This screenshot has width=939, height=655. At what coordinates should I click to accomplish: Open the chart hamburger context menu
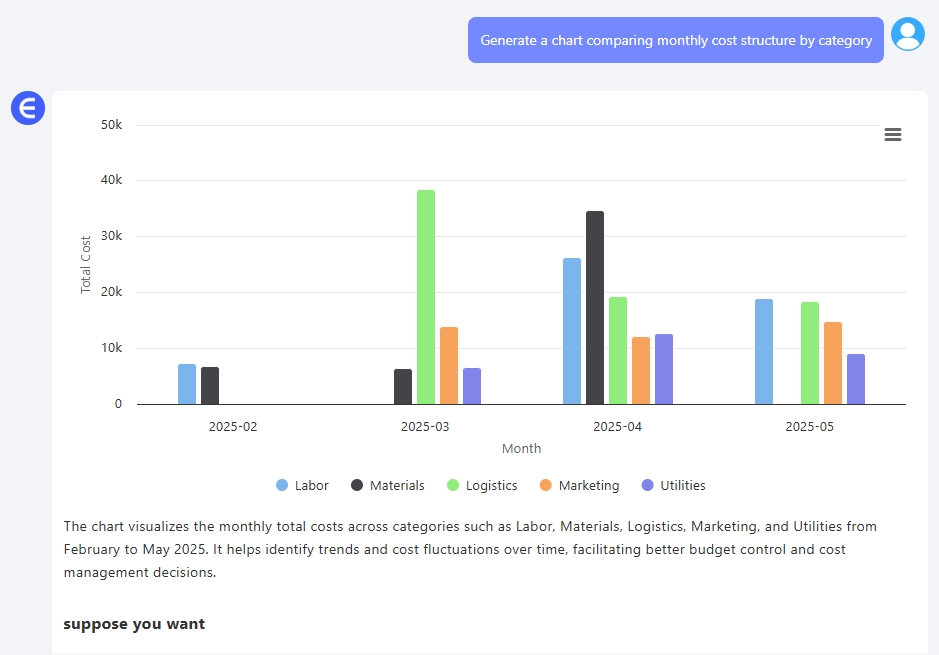[x=893, y=135]
